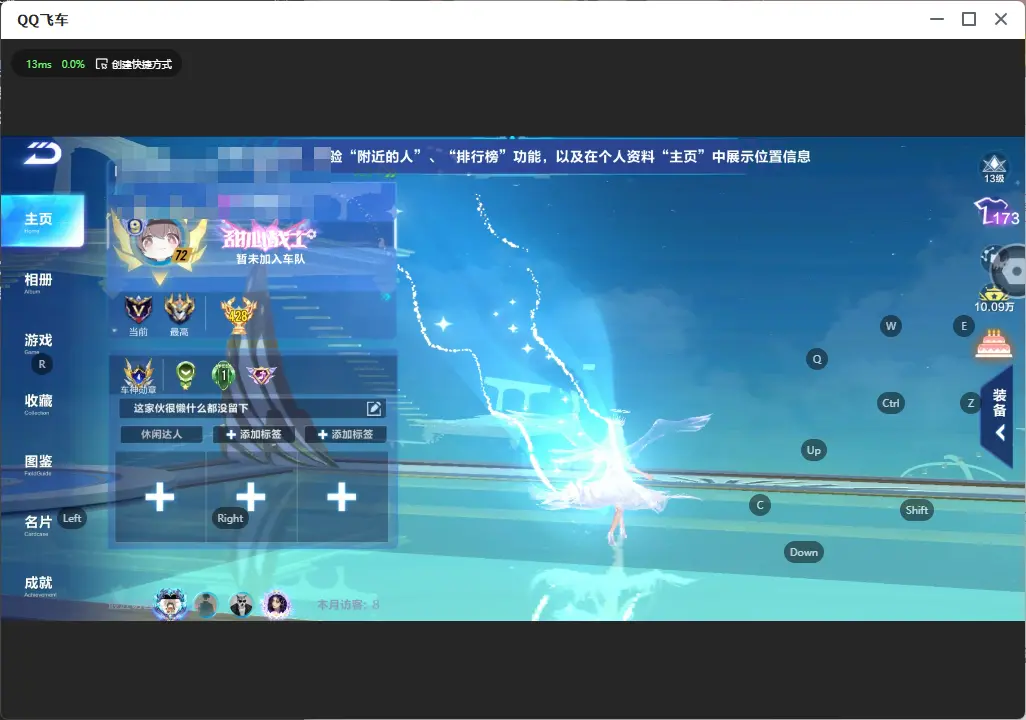This screenshot has width=1026, height=720.
Task: Click 添加标签 button right beside 休闲达人
Action: (x=253, y=434)
